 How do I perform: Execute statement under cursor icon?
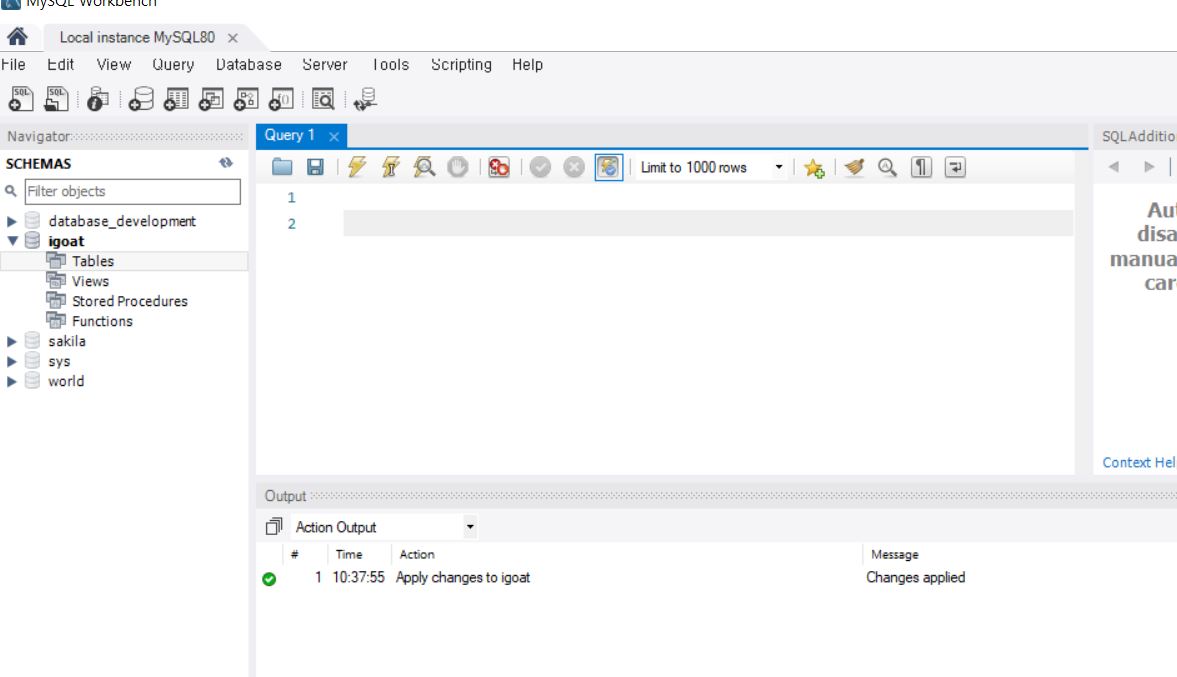[390, 167]
